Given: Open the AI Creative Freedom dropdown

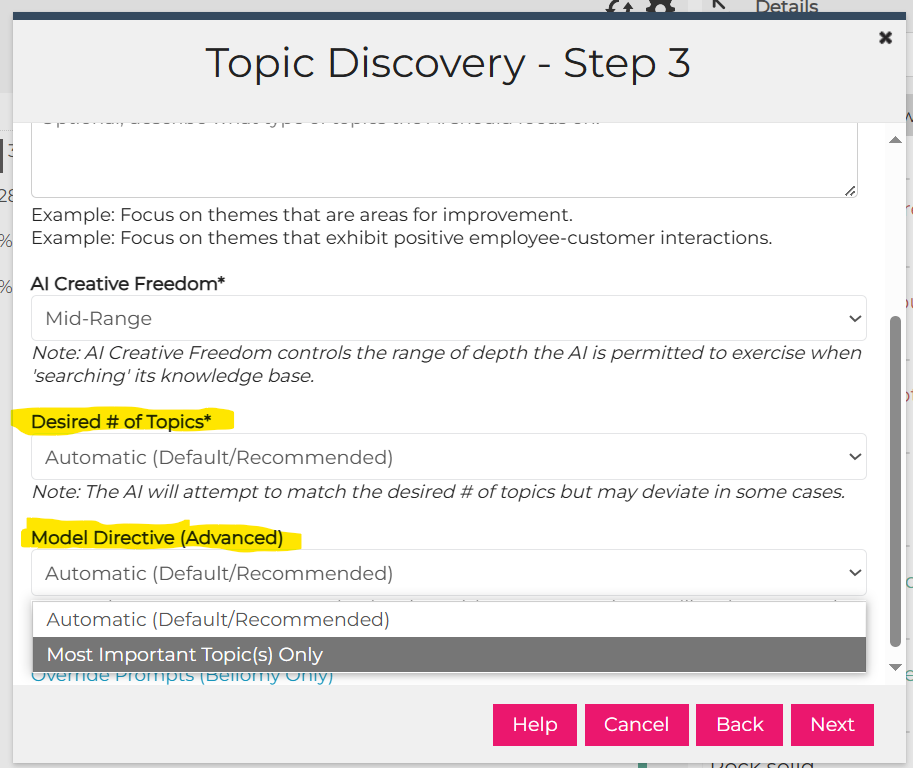Looking at the screenshot, I should tap(448, 318).
